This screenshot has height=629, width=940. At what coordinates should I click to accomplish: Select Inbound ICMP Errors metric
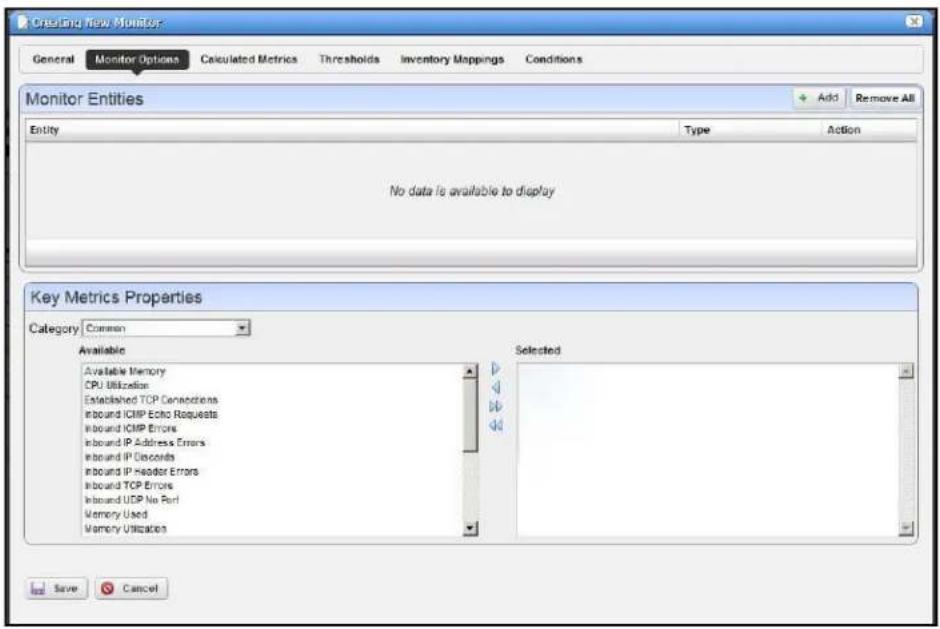130,429
